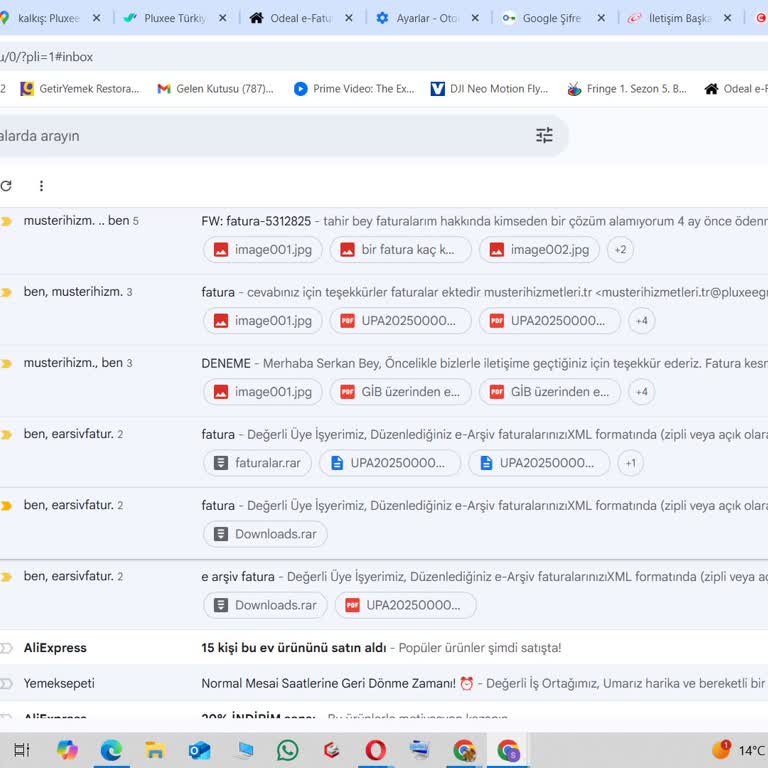Image resolution: width=768 pixels, height=768 pixels.
Task: Open Downloads.rar in the e arşiv fatura email
Action: tap(265, 605)
